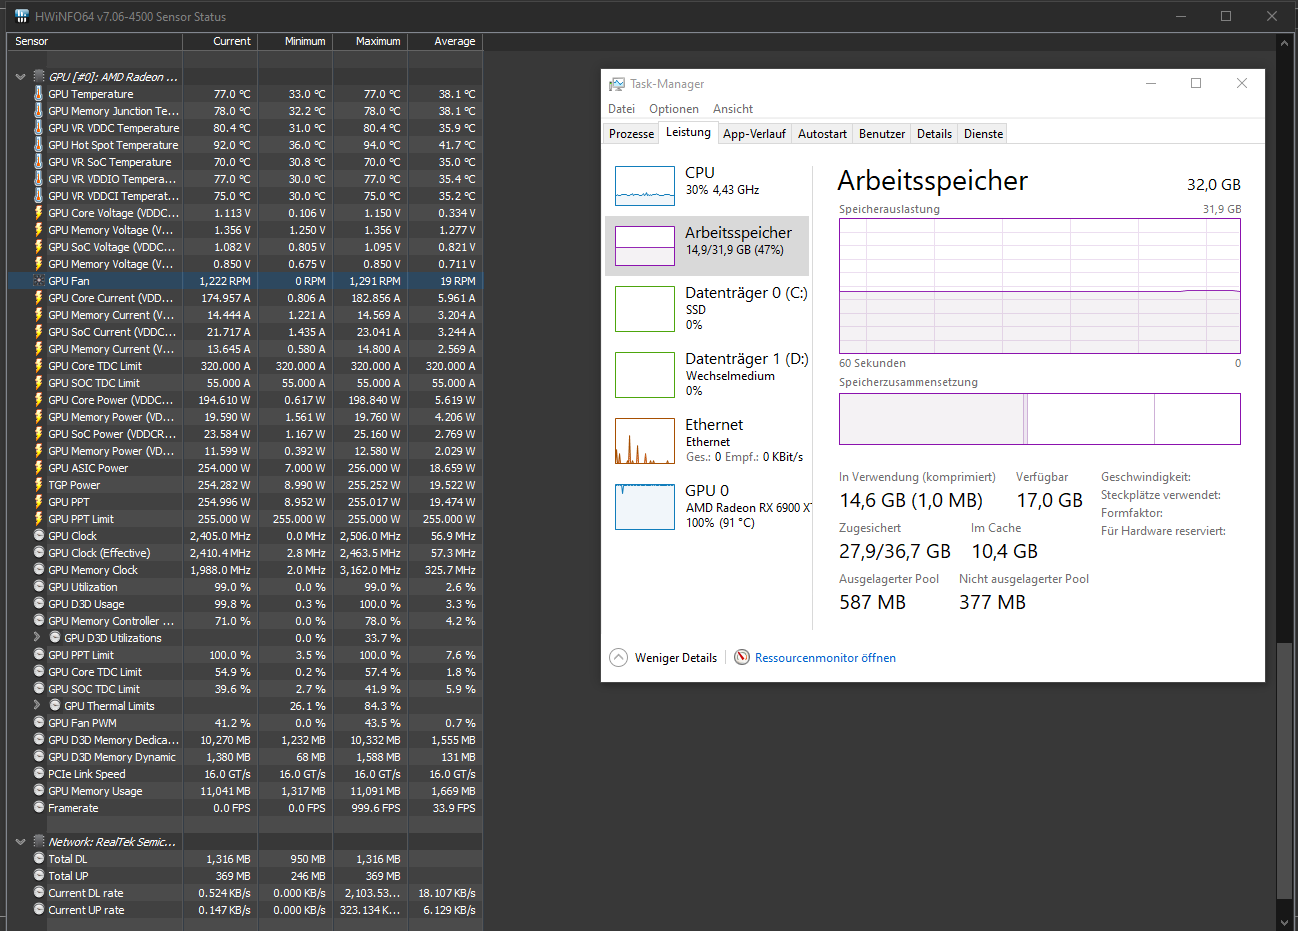The width and height of the screenshot is (1298, 931).
Task: Click the Task-Manager window icon
Action: point(617,84)
